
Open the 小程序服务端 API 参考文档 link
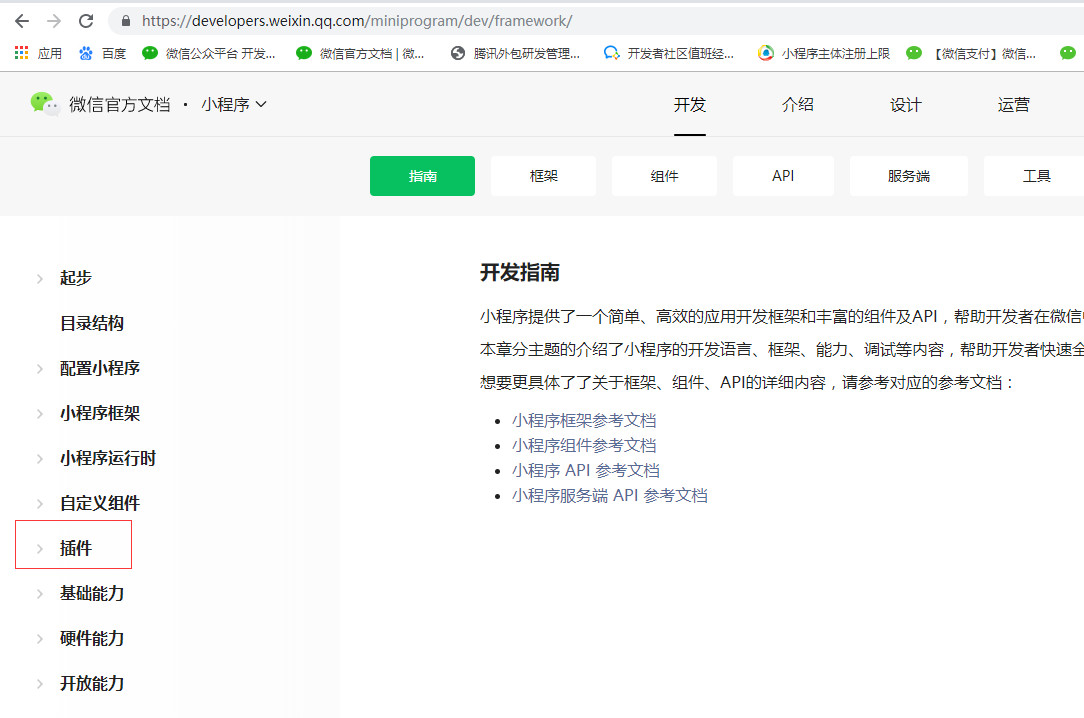point(609,495)
